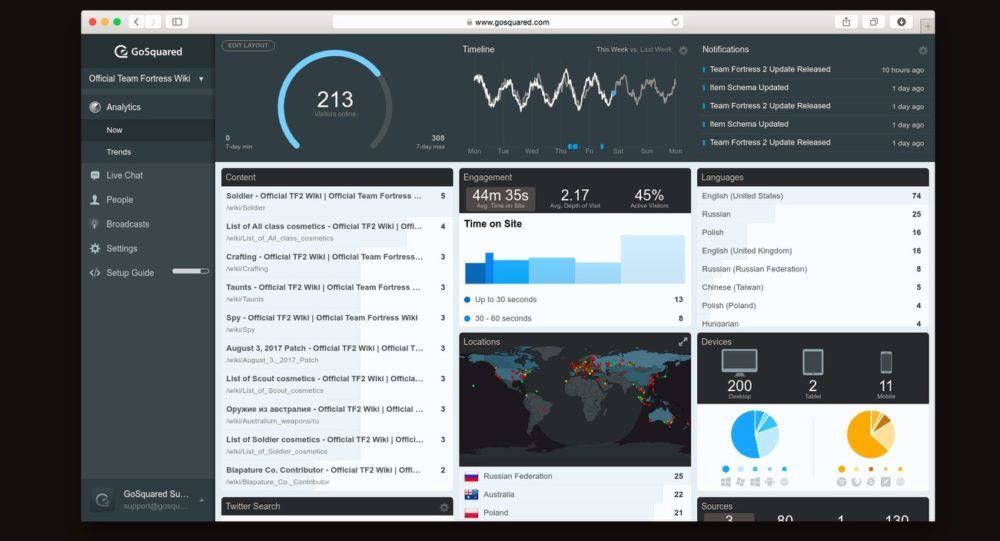Expand the Analytics sidebar section
The image size is (1000, 541).
pos(123,107)
